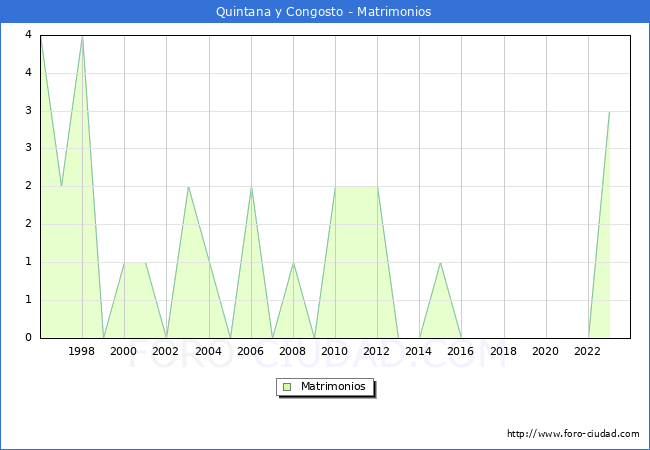Click the 2012 x-axis year label
The width and height of the screenshot is (650, 450).
(376, 351)
